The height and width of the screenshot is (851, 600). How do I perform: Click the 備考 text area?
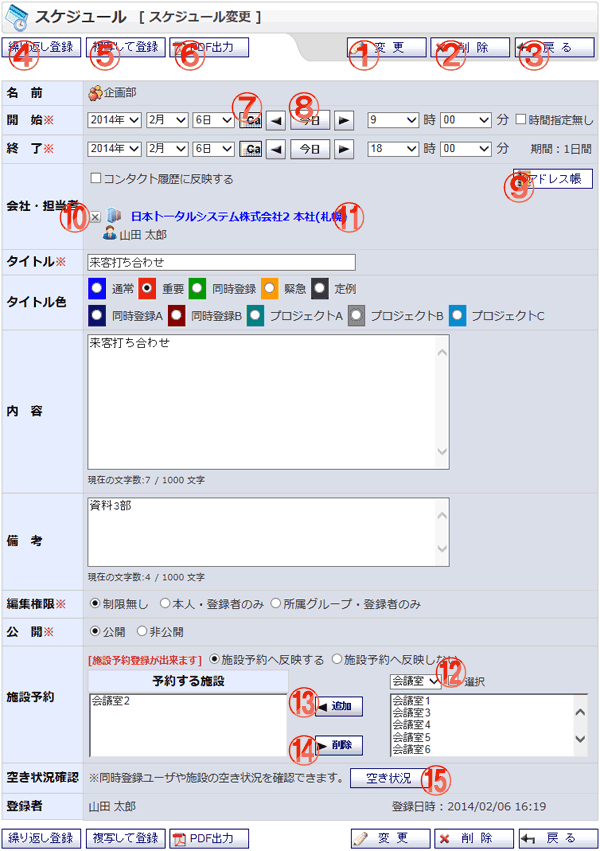click(268, 532)
